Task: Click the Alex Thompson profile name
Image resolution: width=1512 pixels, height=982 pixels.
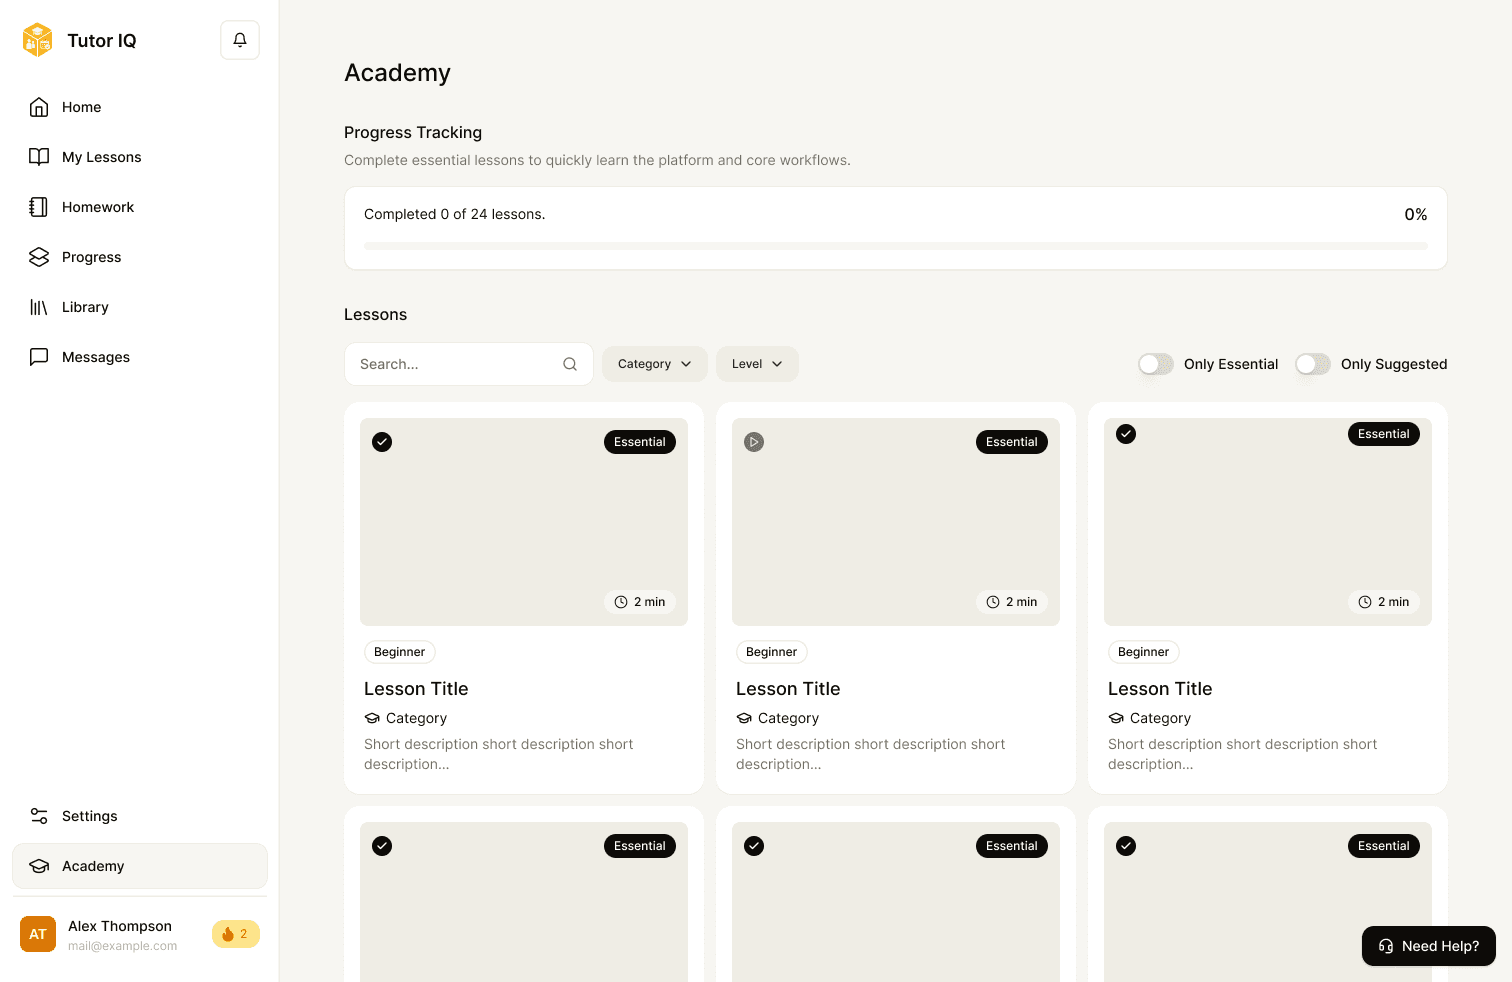Action: click(120, 926)
